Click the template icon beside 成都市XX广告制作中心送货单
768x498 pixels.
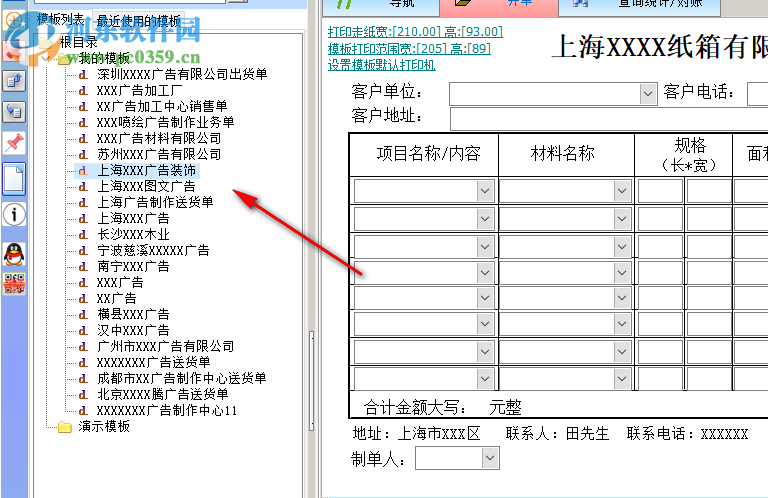coord(83,379)
